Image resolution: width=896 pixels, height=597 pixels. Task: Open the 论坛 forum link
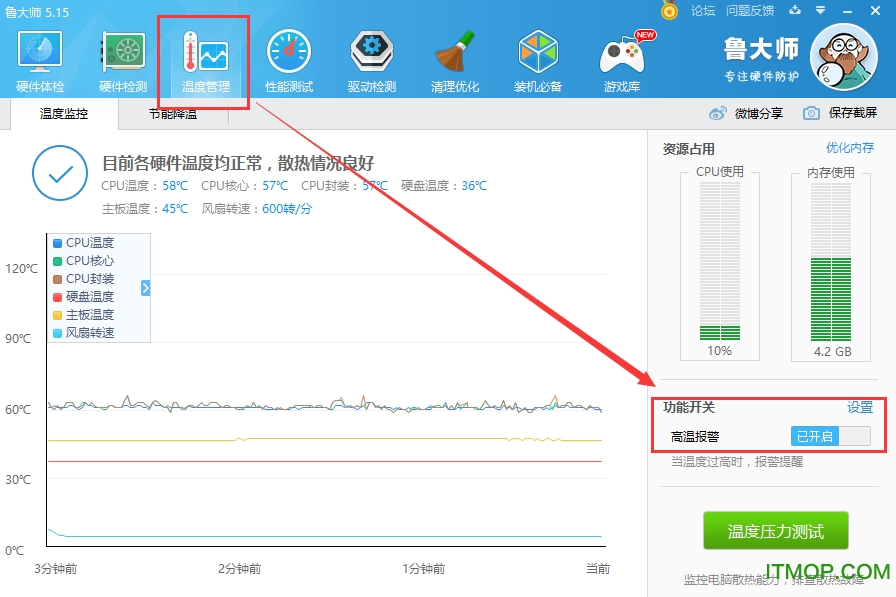pos(702,10)
